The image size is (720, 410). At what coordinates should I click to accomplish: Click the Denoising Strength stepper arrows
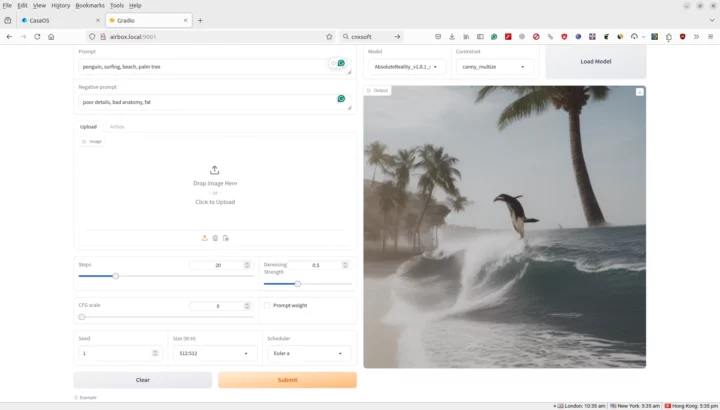coord(345,265)
